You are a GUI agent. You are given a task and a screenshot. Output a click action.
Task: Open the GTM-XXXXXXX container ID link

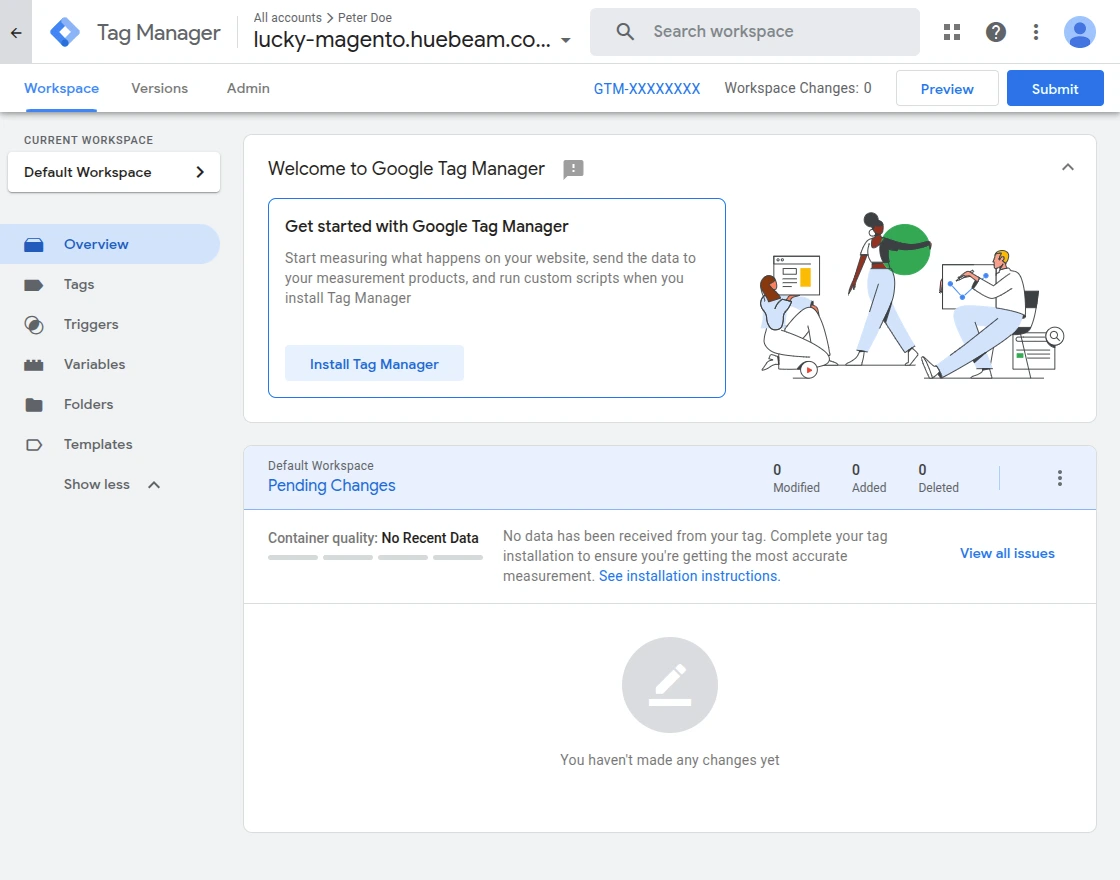(x=646, y=89)
